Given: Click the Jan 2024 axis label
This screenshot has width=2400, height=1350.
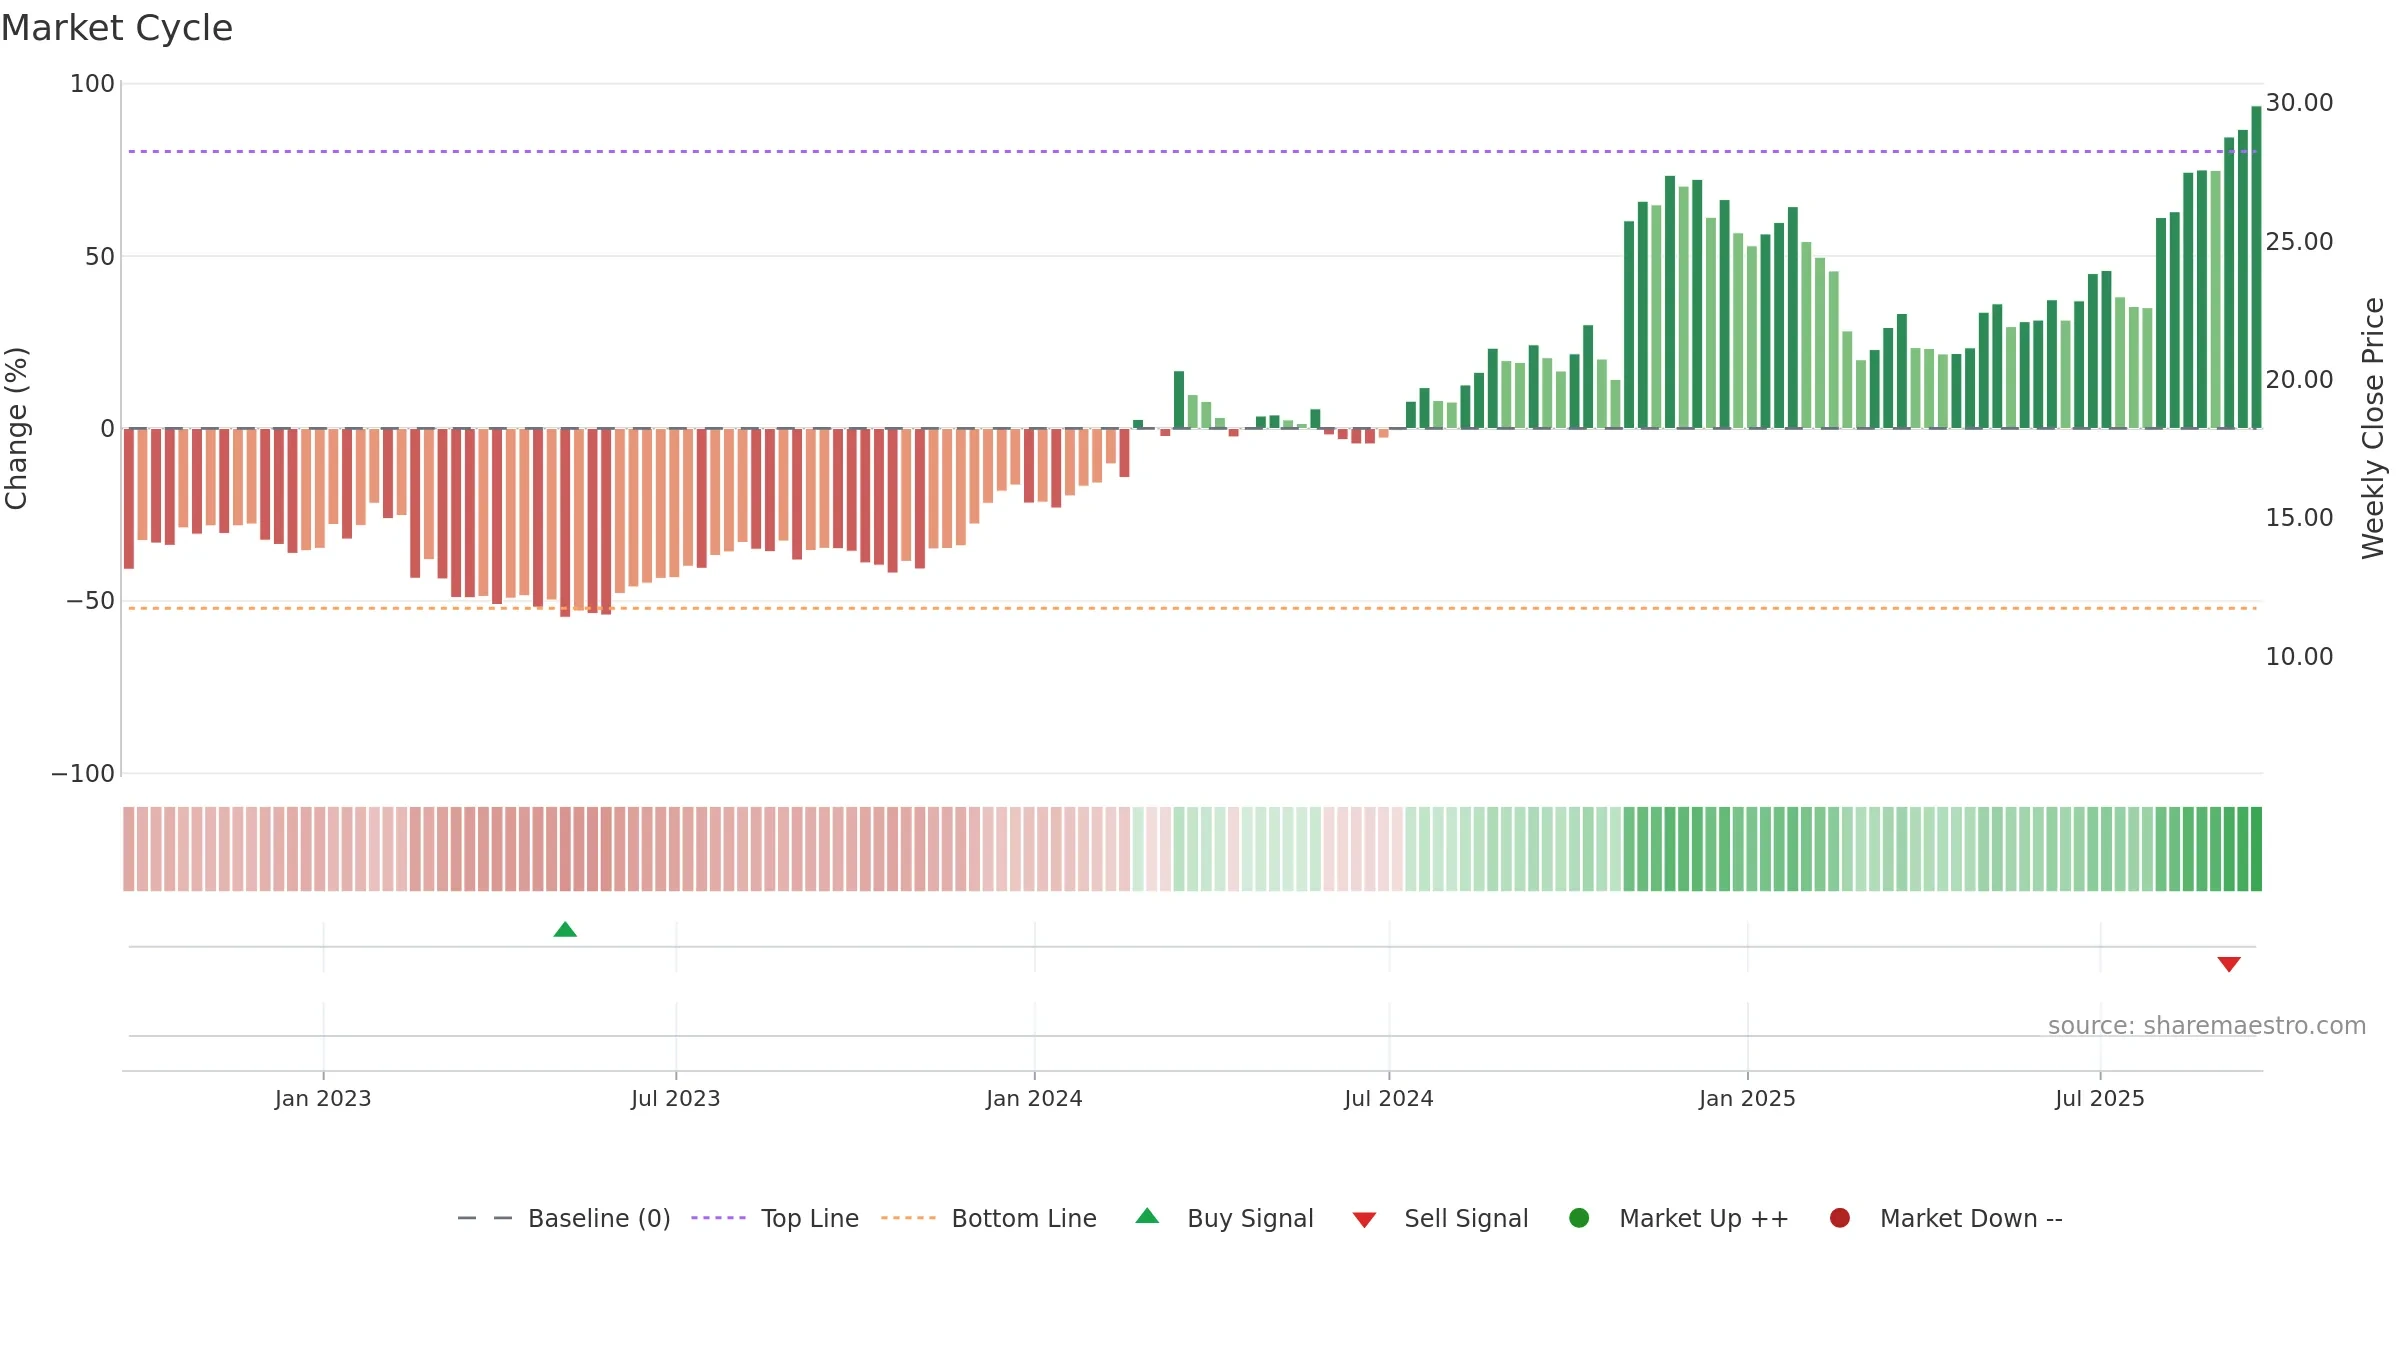Looking at the screenshot, I should click(x=1034, y=1099).
